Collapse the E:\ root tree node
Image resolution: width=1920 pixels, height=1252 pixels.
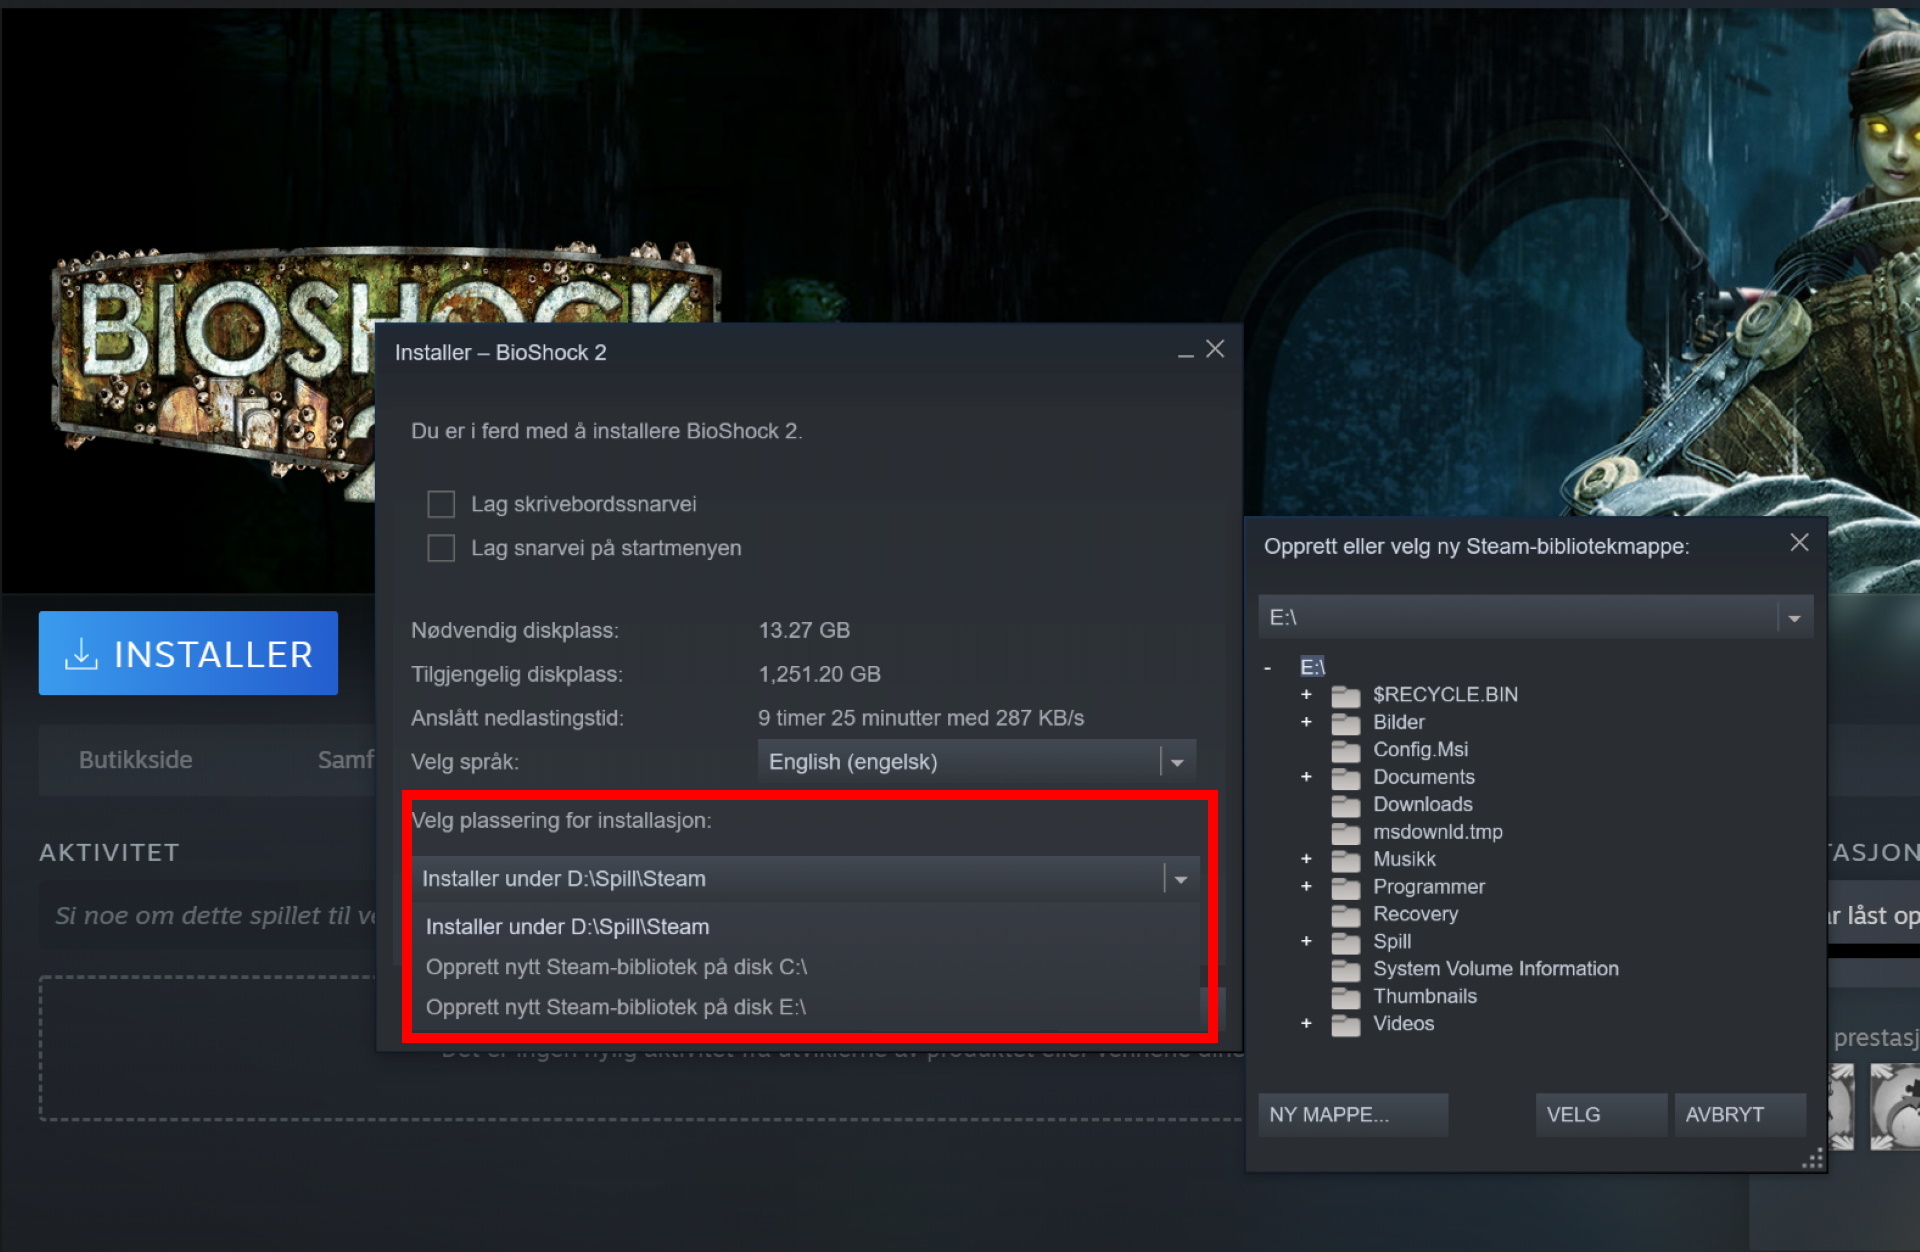coord(1268,667)
